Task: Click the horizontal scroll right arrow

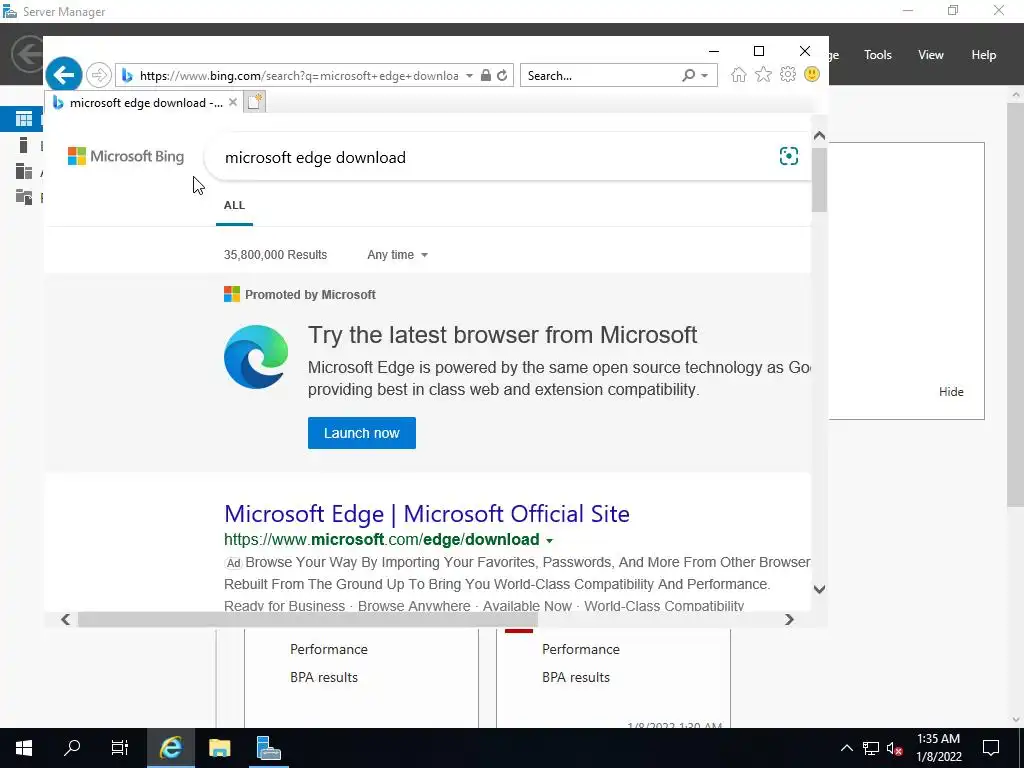Action: point(789,619)
